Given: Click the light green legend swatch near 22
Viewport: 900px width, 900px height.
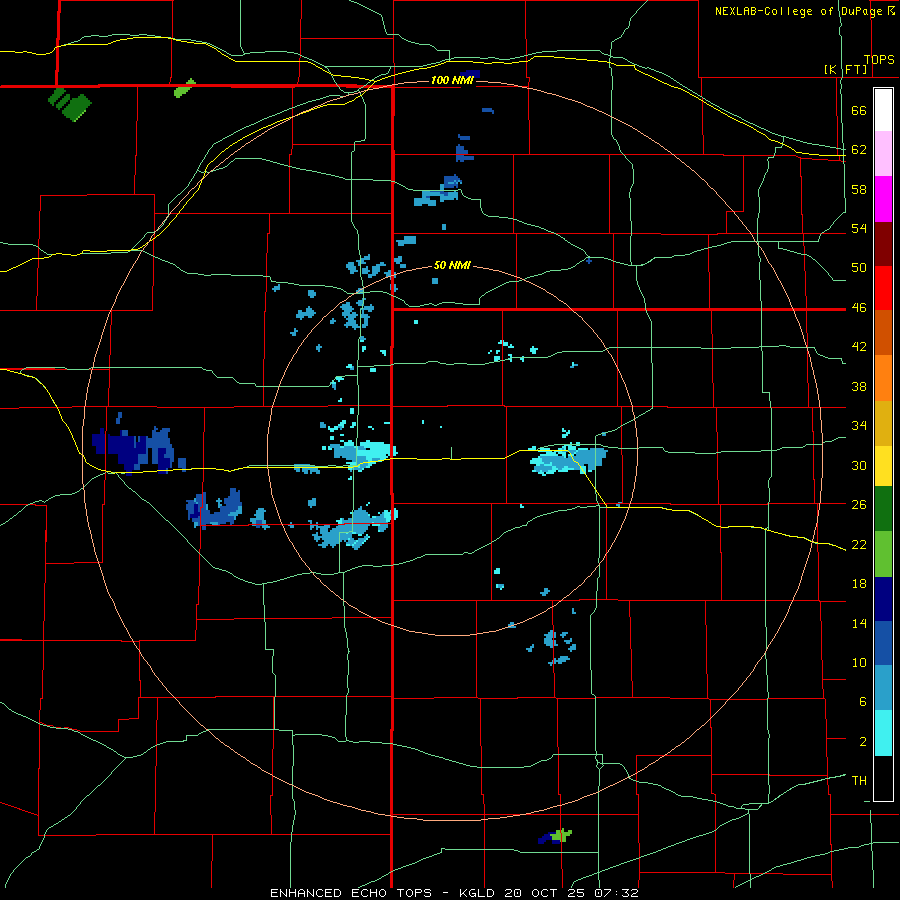Looking at the screenshot, I should [883, 554].
